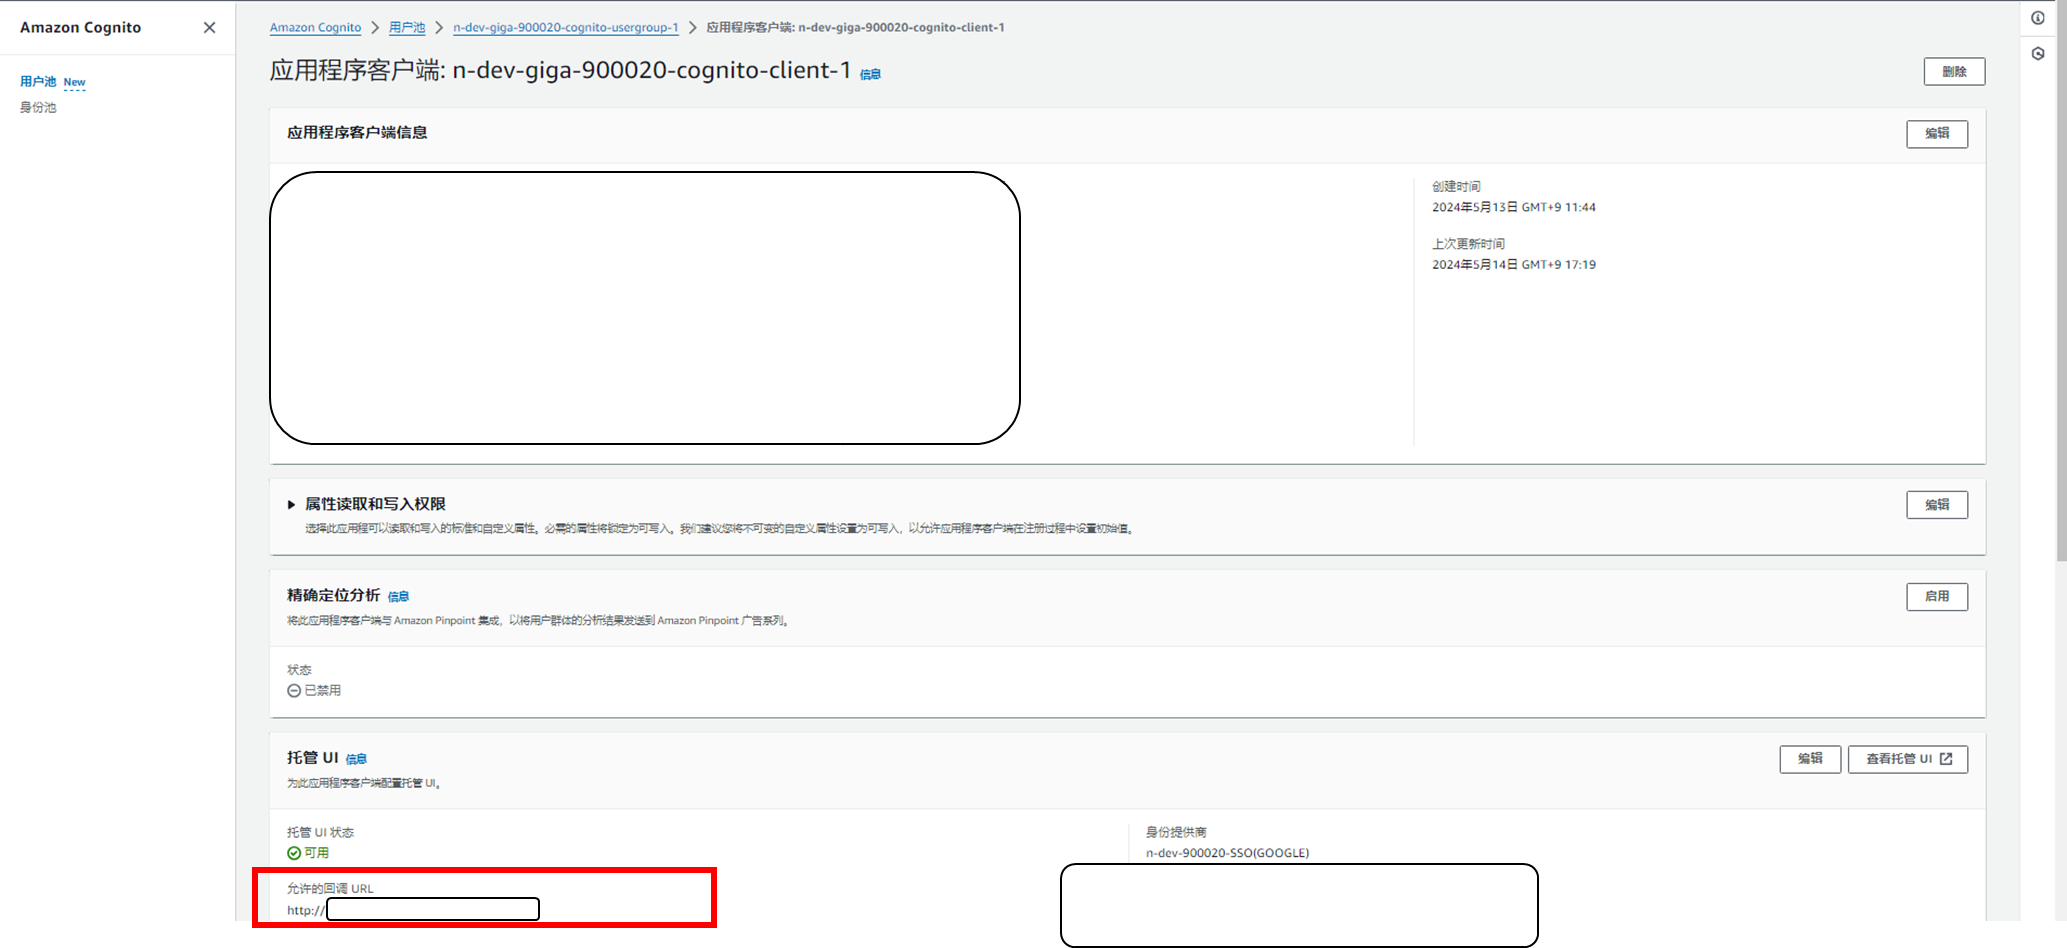2067x948 pixels.
Task: Click the 允许的回调 URL label
Action: coord(330,889)
